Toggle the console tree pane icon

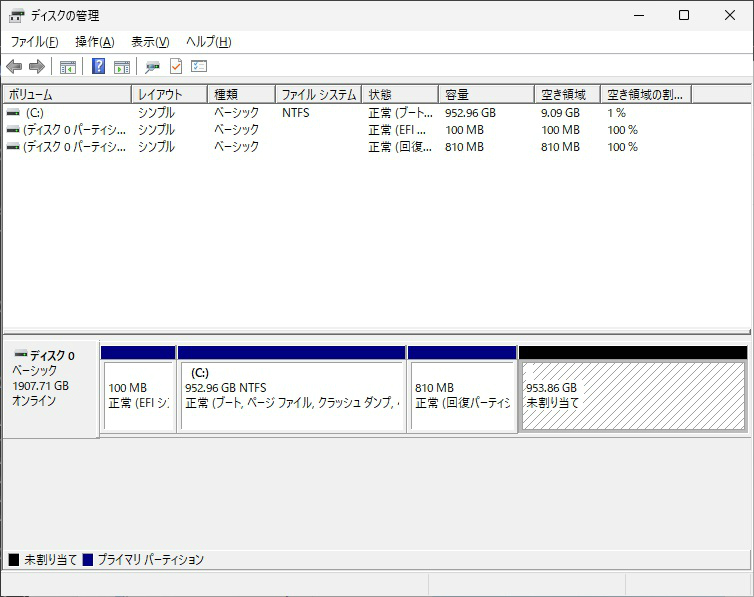click(x=68, y=67)
